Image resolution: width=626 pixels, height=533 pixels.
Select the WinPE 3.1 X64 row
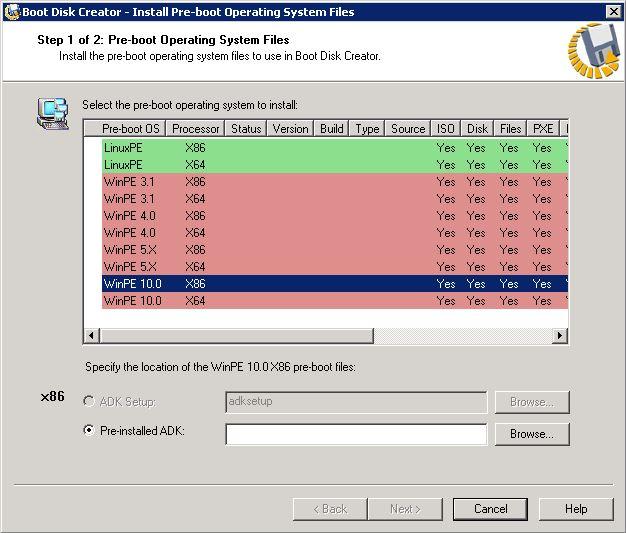click(x=335, y=198)
